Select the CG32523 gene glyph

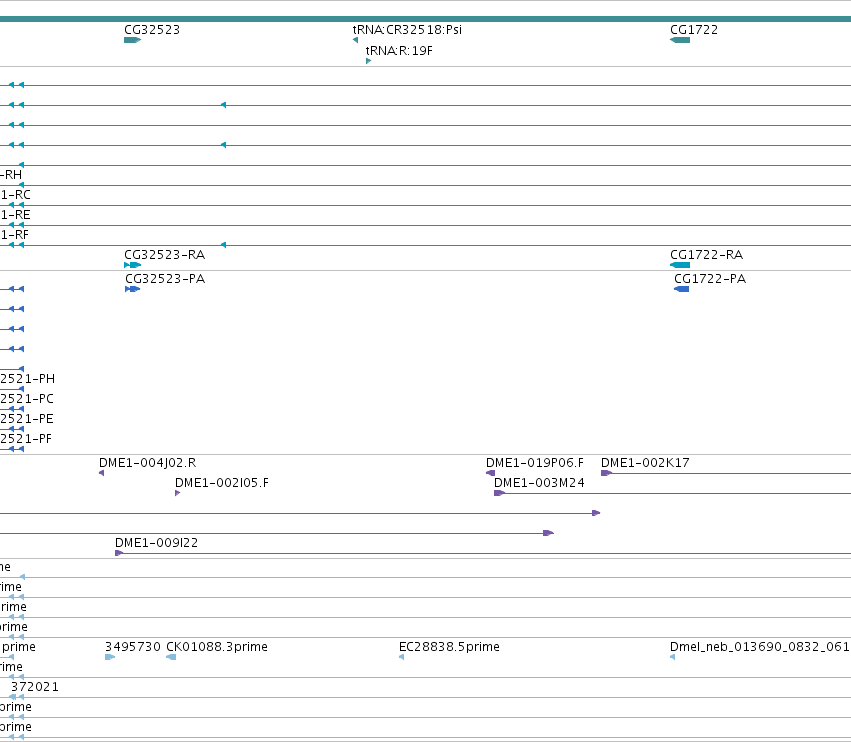coord(132,40)
